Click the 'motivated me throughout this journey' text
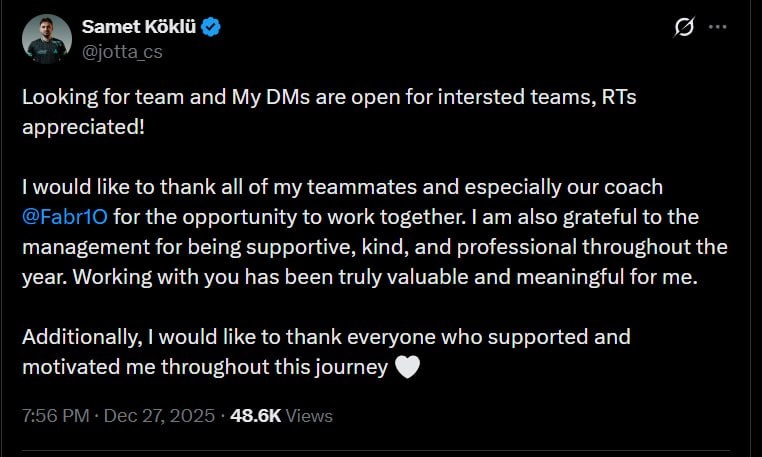762x457 pixels. tap(205, 367)
